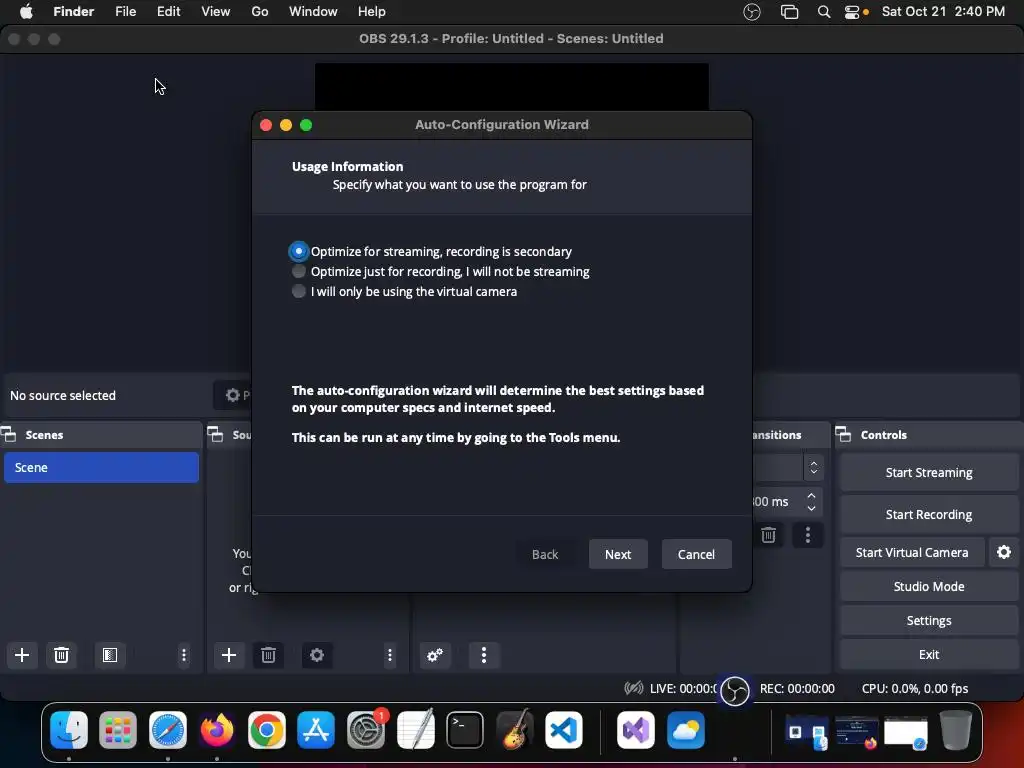Open the Help menu
Viewport: 1024px width, 768px height.
click(372, 12)
